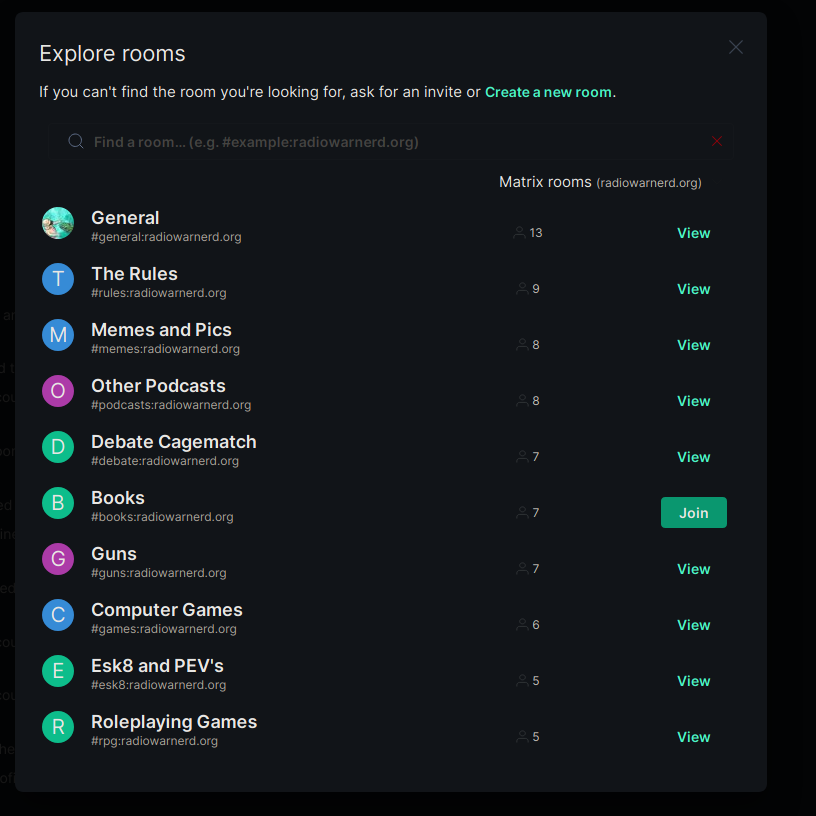The image size is (816, 816).
Task: Click the General room avatar image
Action: (x=58, y=223)
